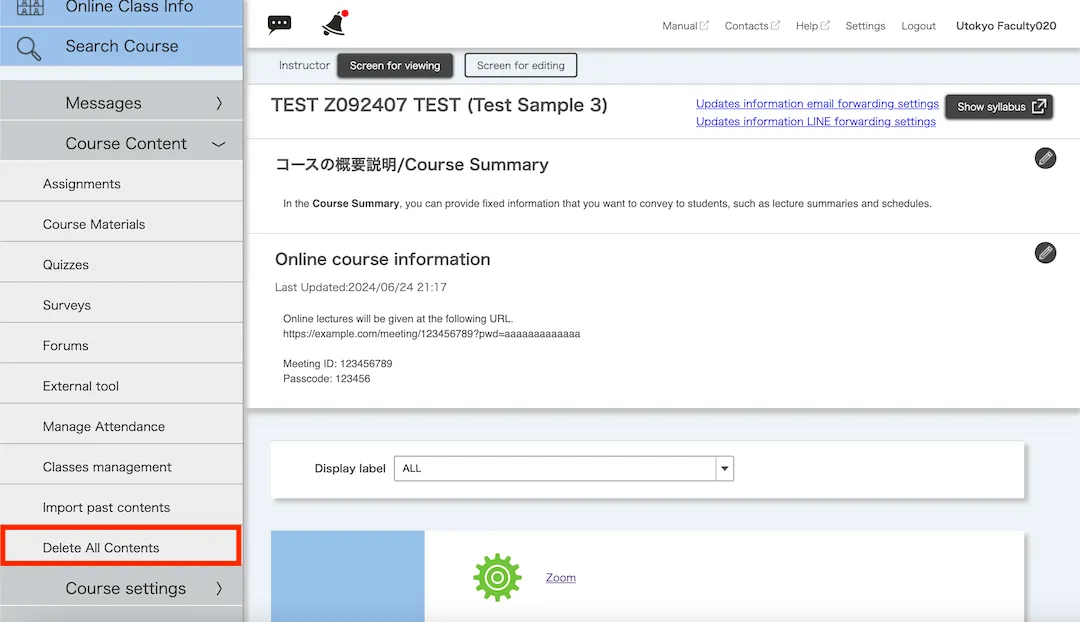
Task: Click the green Zoom gear icon
Action: [x=497, y=577]
